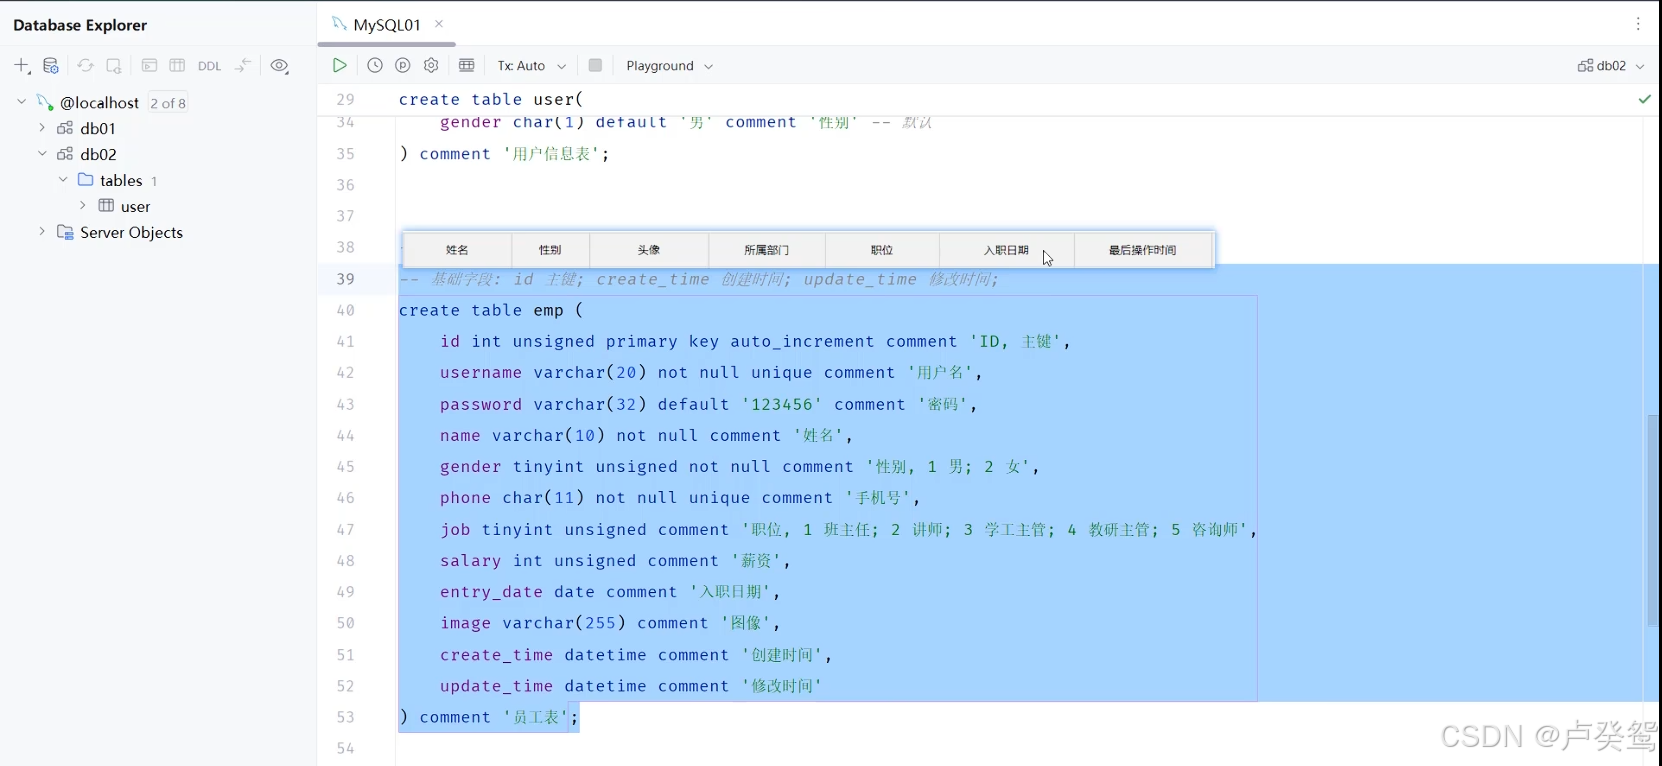
Task: Select the user table item
Action: pos(135,207)
